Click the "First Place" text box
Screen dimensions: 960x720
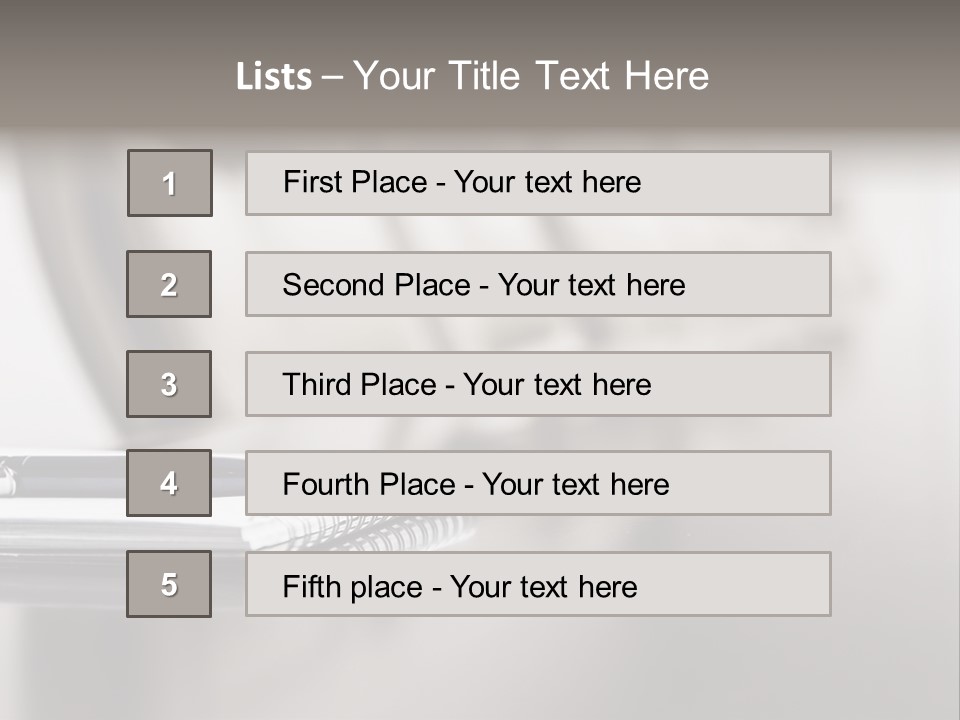(538, 183)
